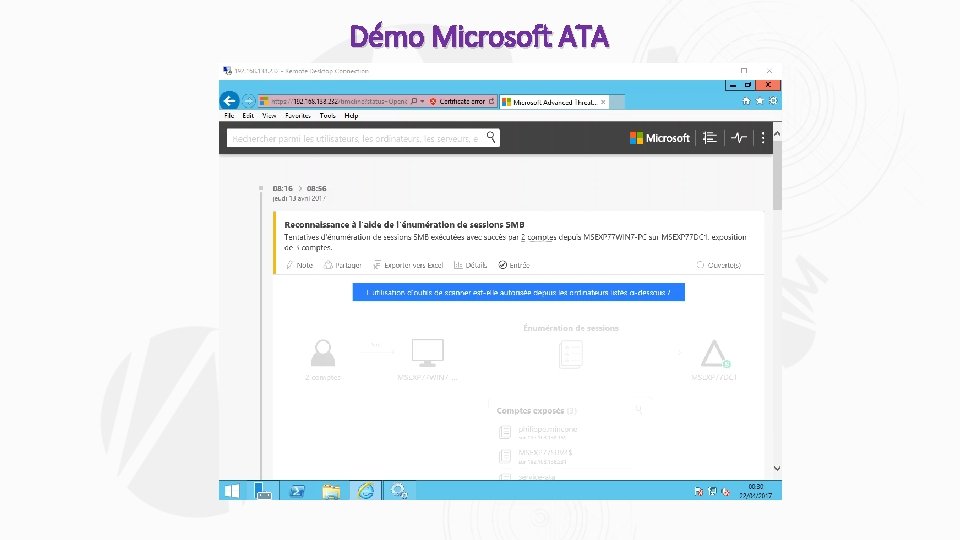Viewport: 960px width, 540px height.
Task: Click the Microsoft logo in the header
Action: point(659,138)
